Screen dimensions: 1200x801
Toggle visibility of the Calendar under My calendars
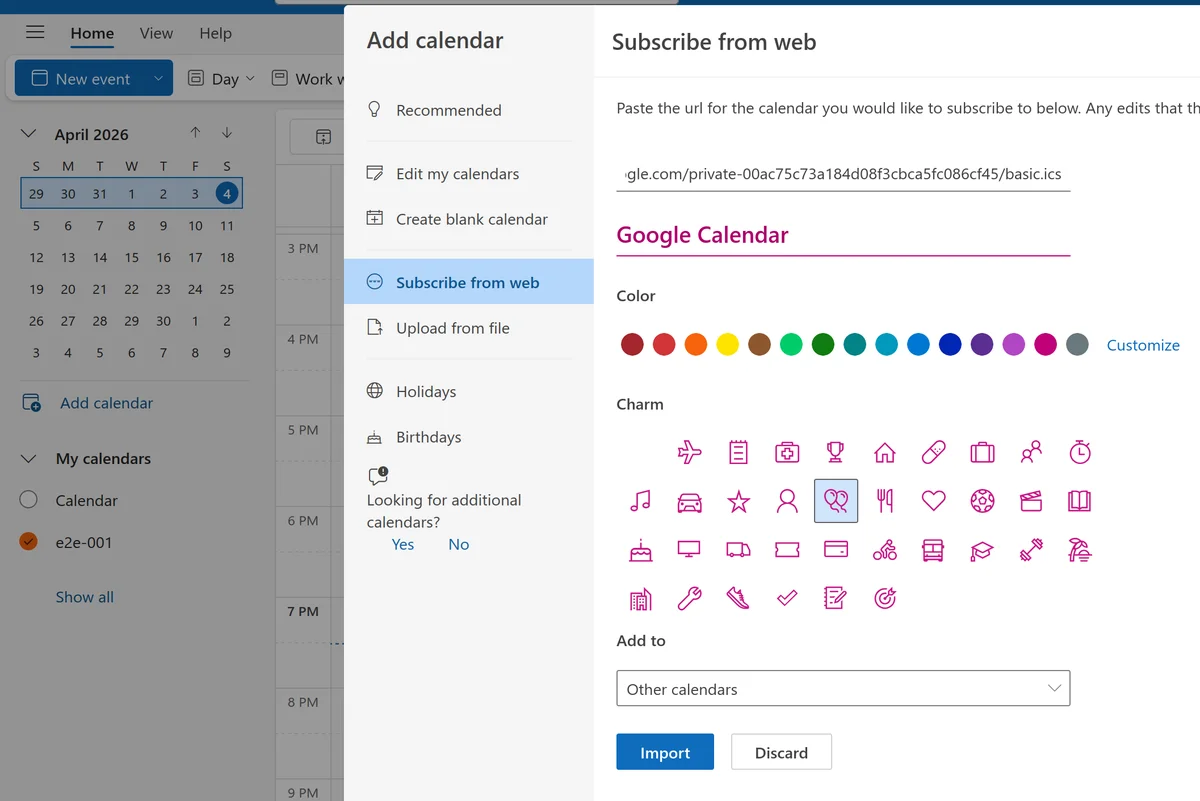point(27,500)
